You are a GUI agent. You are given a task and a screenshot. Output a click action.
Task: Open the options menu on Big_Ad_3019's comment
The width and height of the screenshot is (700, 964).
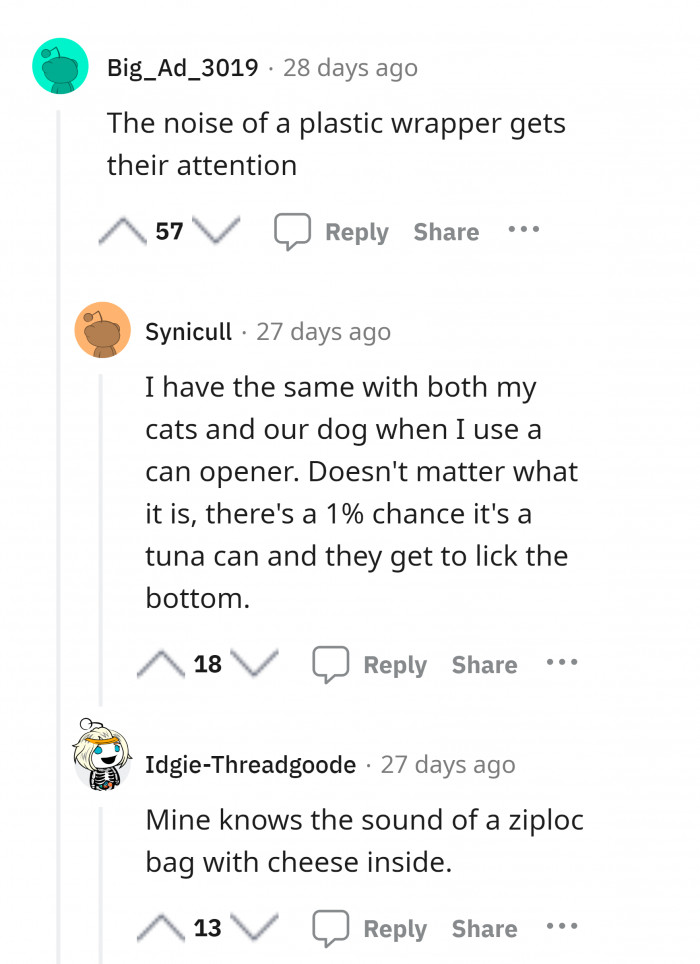524,231
